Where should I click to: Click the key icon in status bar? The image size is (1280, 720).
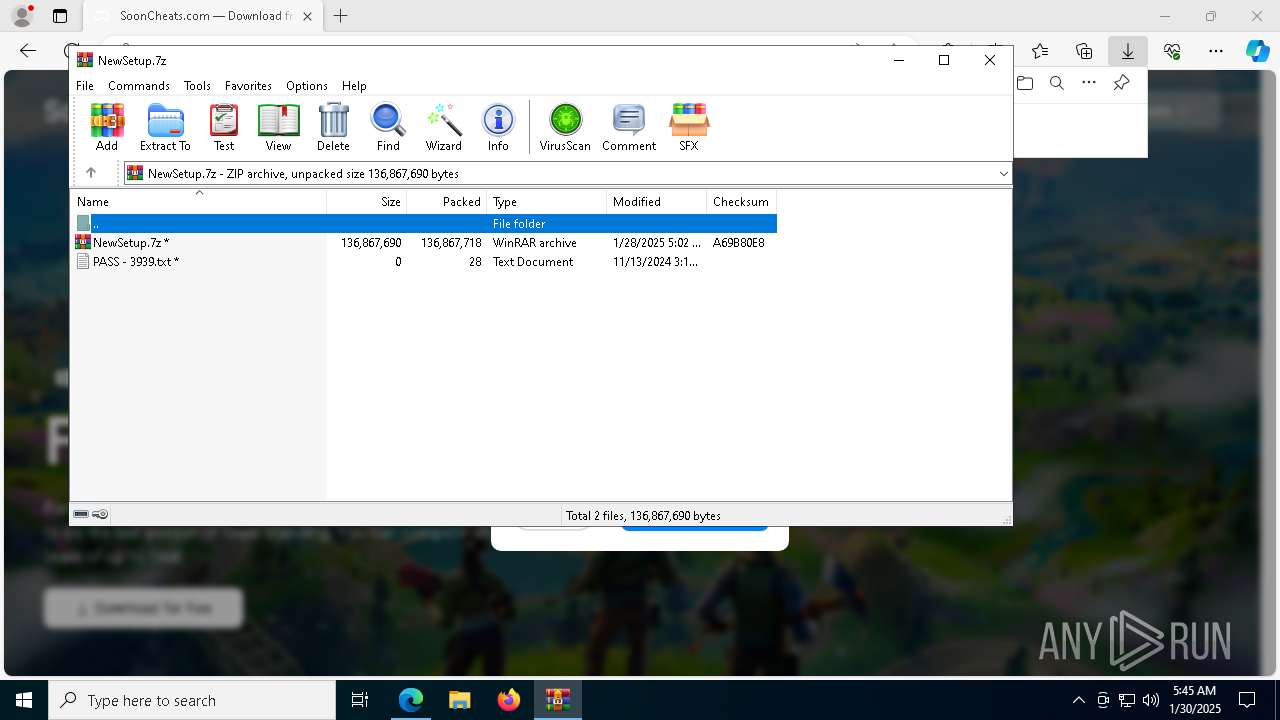(x=100, y=515)
